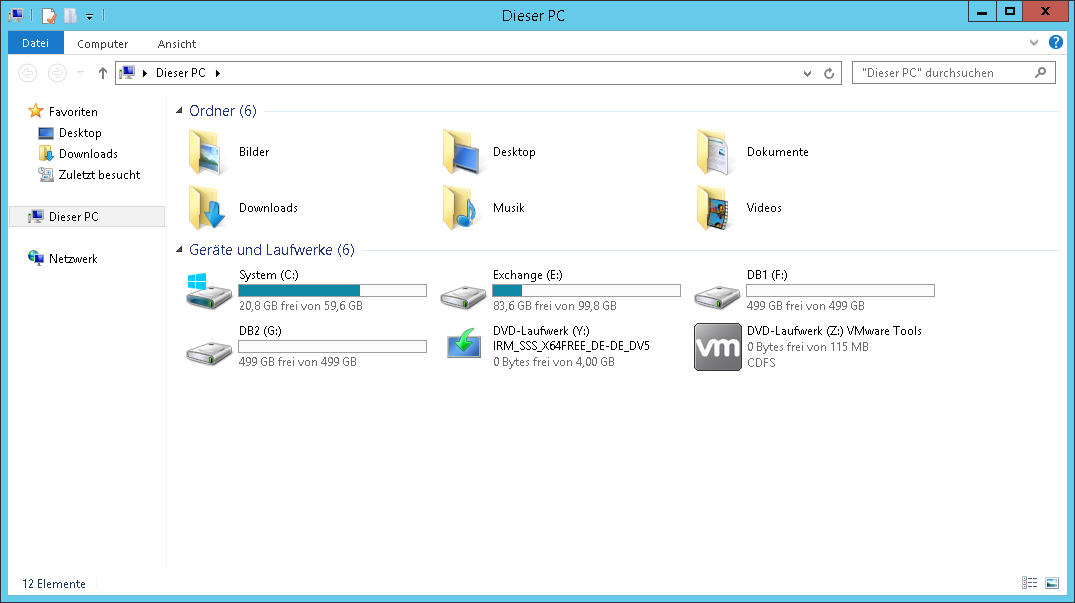Image resolution: width=1075 pixels, height=603 pixels.
Task: Click the refresh icon in address bar
Action: [x=828, y=73]
